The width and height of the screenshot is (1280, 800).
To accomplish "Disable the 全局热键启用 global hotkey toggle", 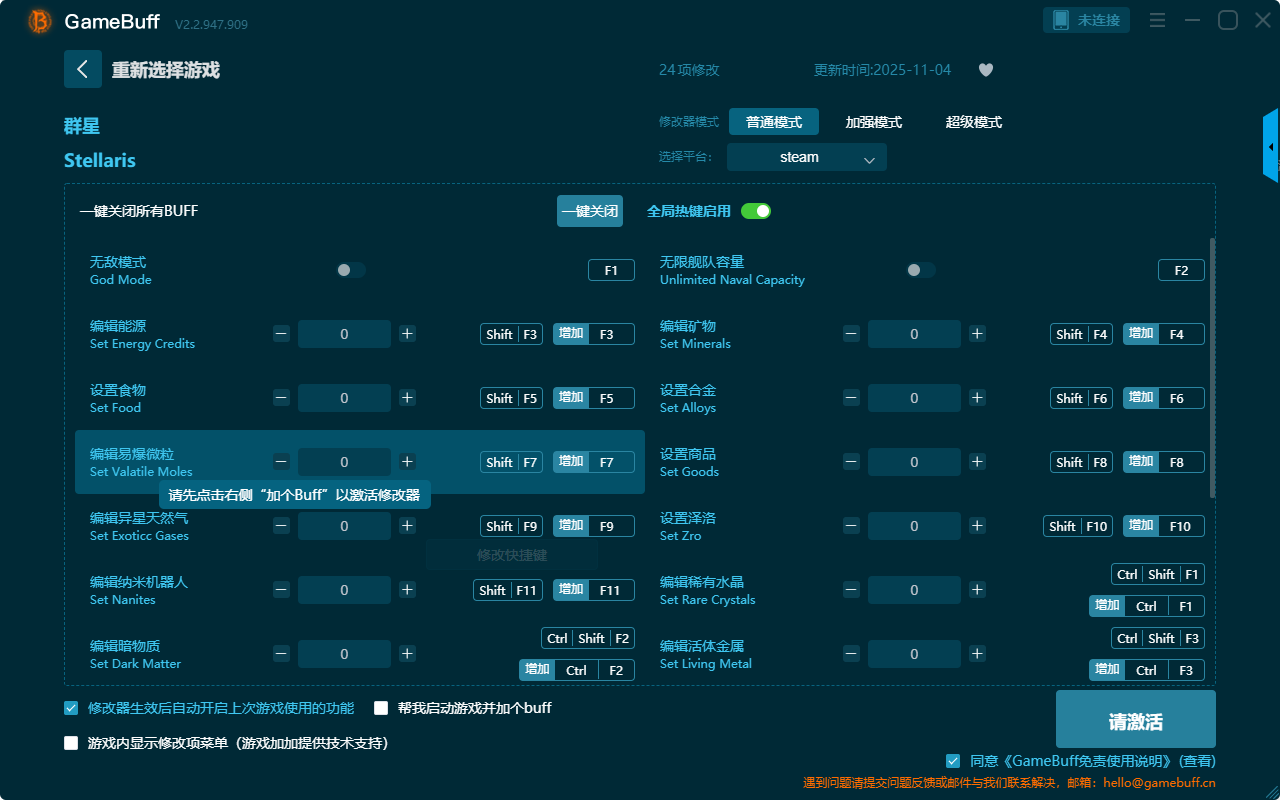I will 756,211.
